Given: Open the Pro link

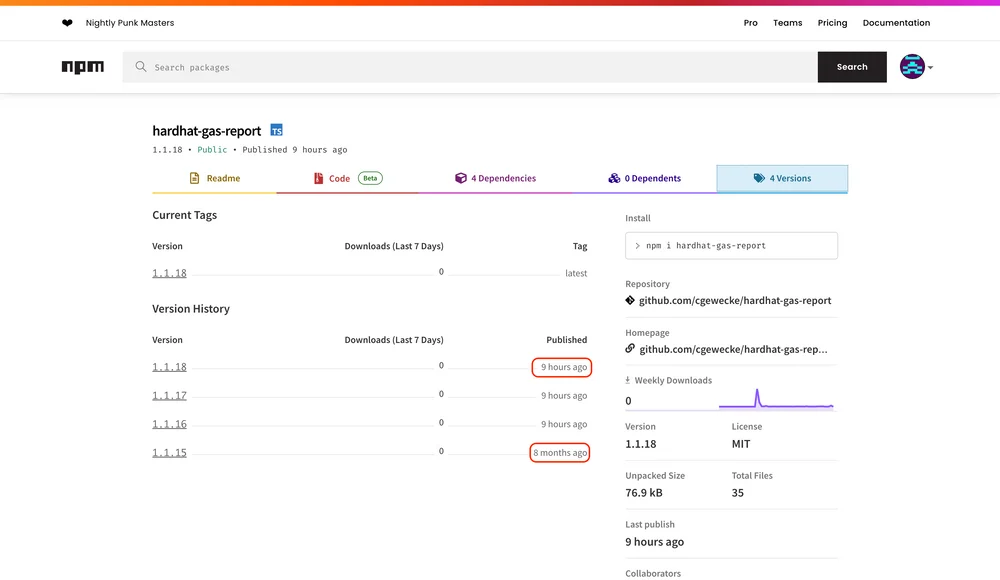Looking at the screenshot, I should tap(751, 23).
